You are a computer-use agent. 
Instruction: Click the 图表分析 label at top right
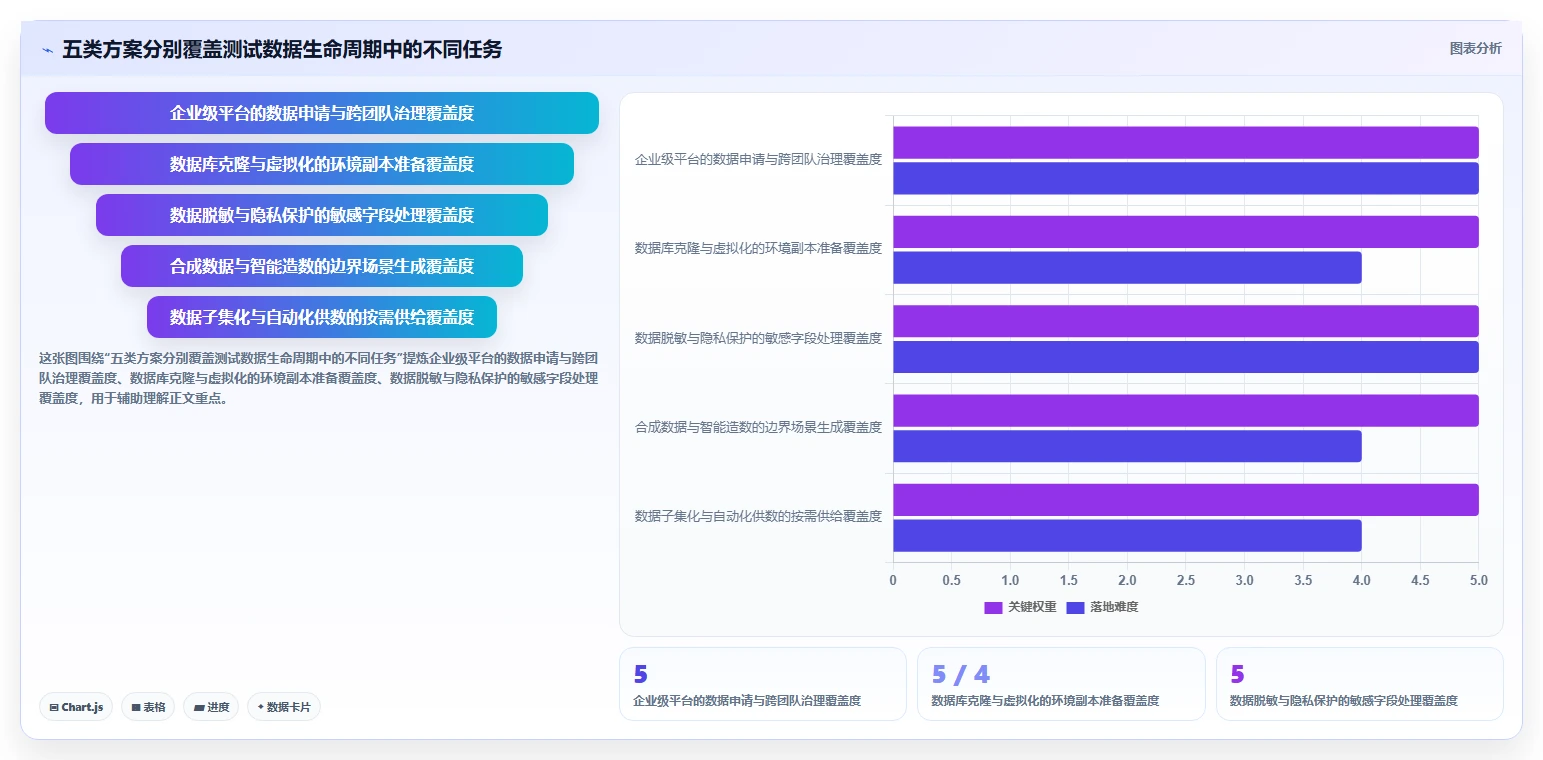1475,48
